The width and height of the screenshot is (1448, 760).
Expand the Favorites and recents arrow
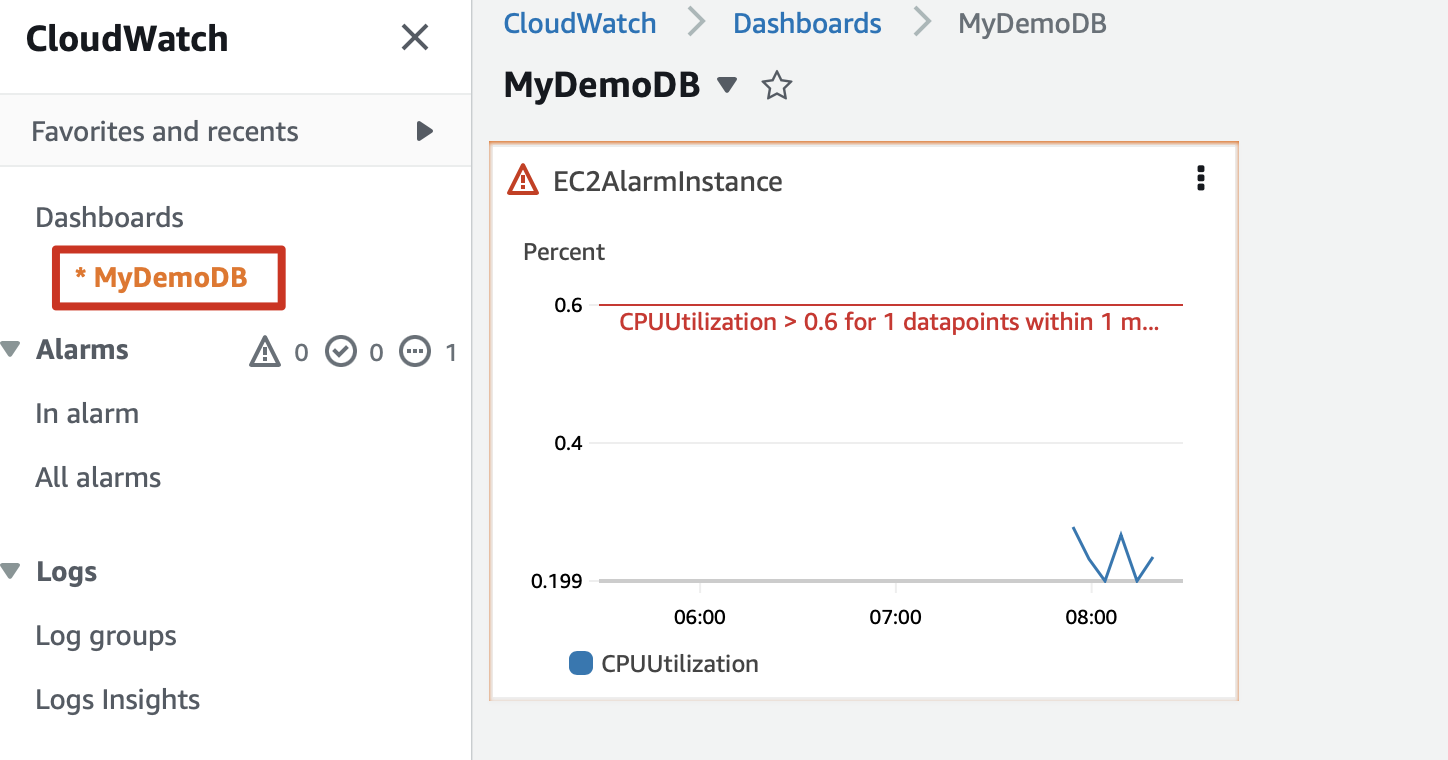point(425,131)
